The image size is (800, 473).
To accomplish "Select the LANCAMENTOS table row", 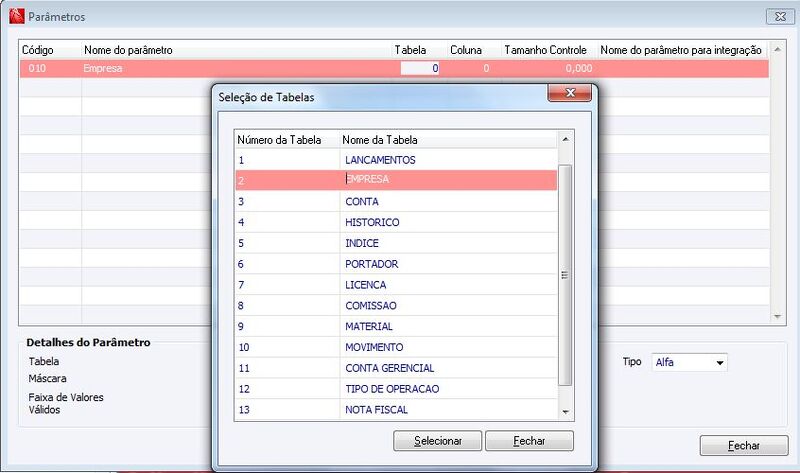I will [x=396, y=160].
